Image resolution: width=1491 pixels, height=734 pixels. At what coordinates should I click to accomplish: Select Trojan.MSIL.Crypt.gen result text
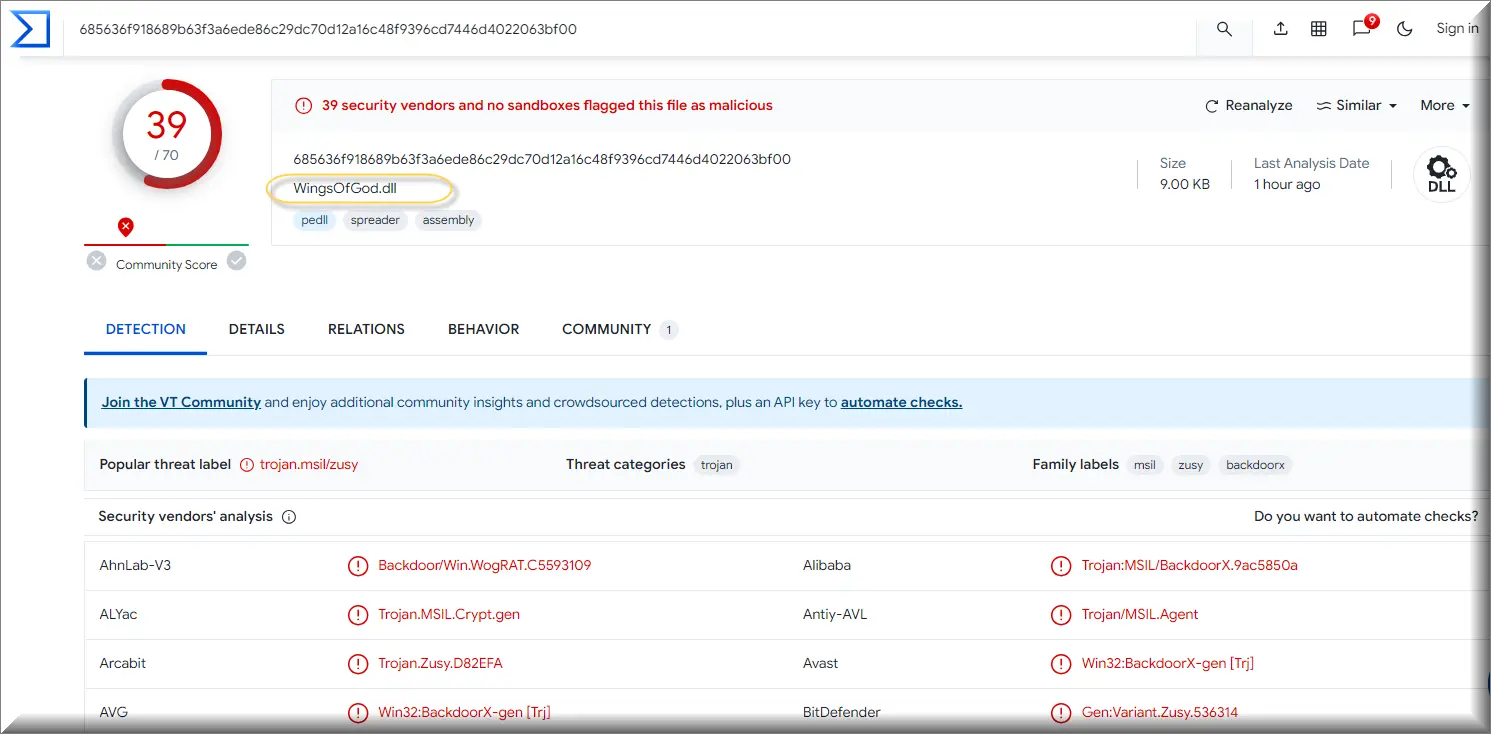point(449,614)
